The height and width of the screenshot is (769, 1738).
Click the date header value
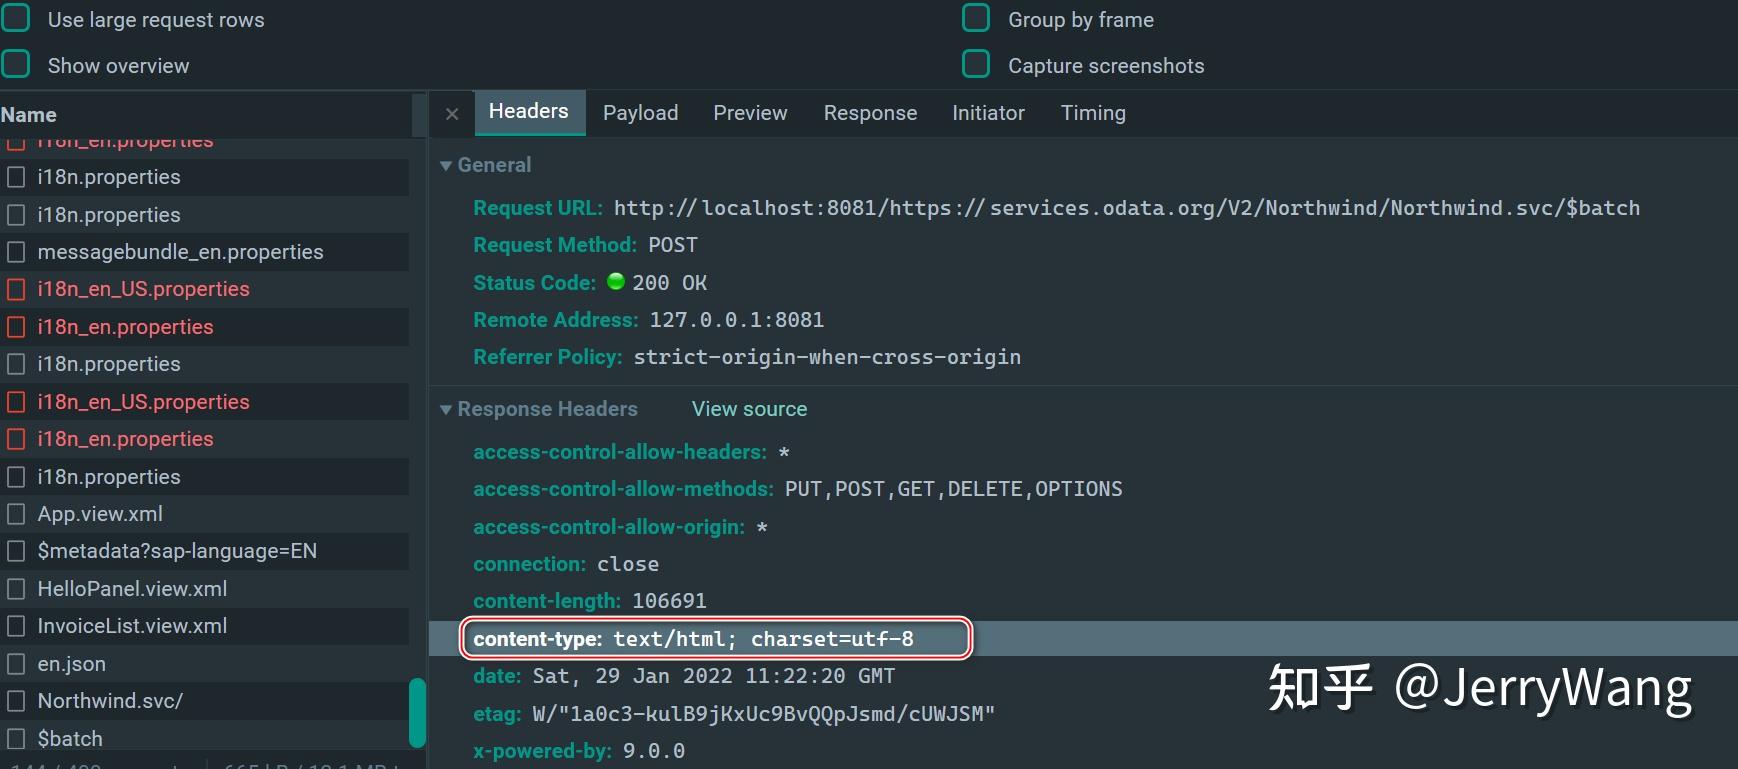(x=714, y=676)
